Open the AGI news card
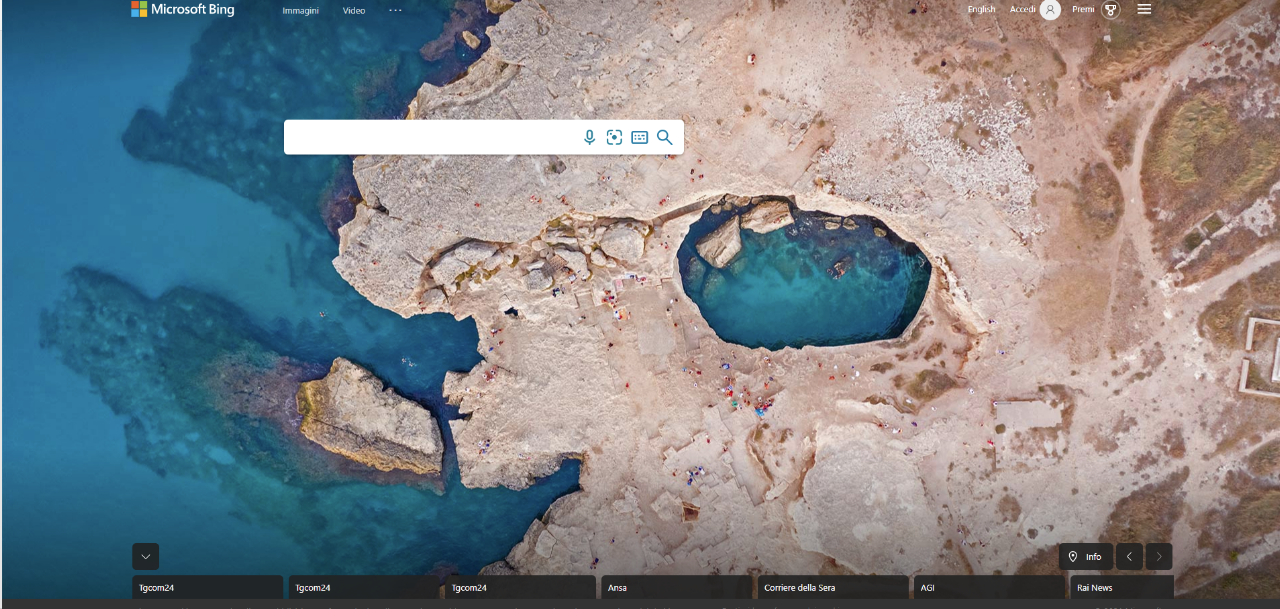The width and height of the screenshot is (1280, 609). 989,587
